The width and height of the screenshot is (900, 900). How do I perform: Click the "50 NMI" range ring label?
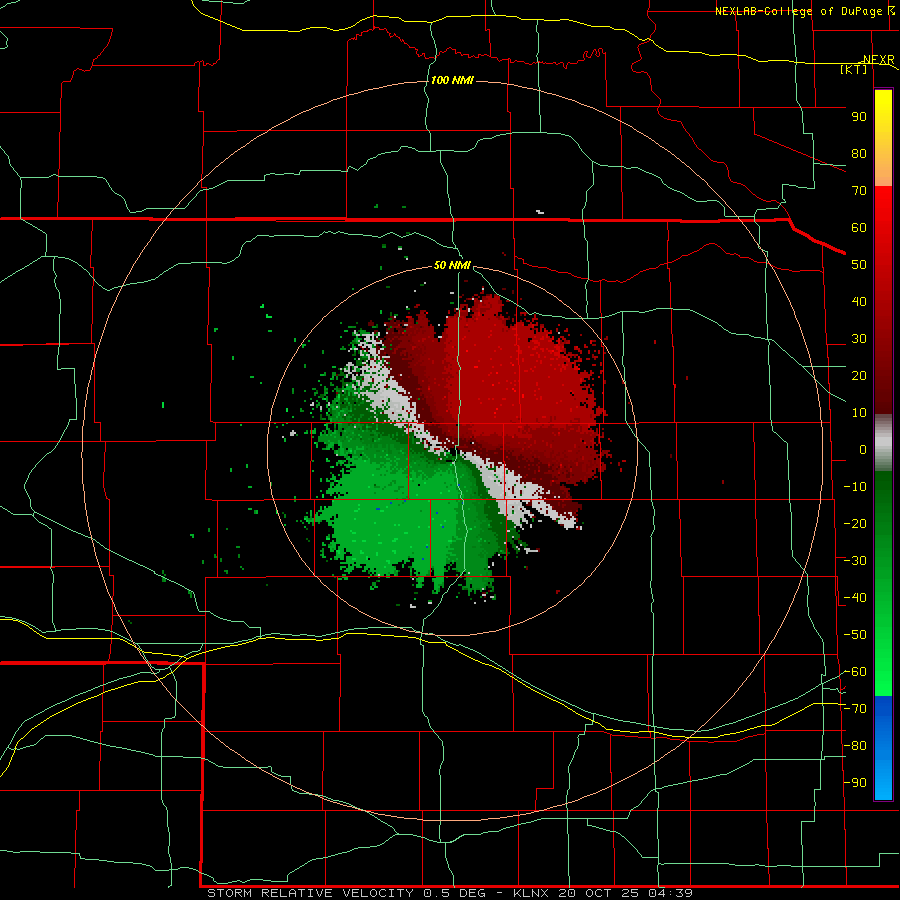tap(452, 265)
